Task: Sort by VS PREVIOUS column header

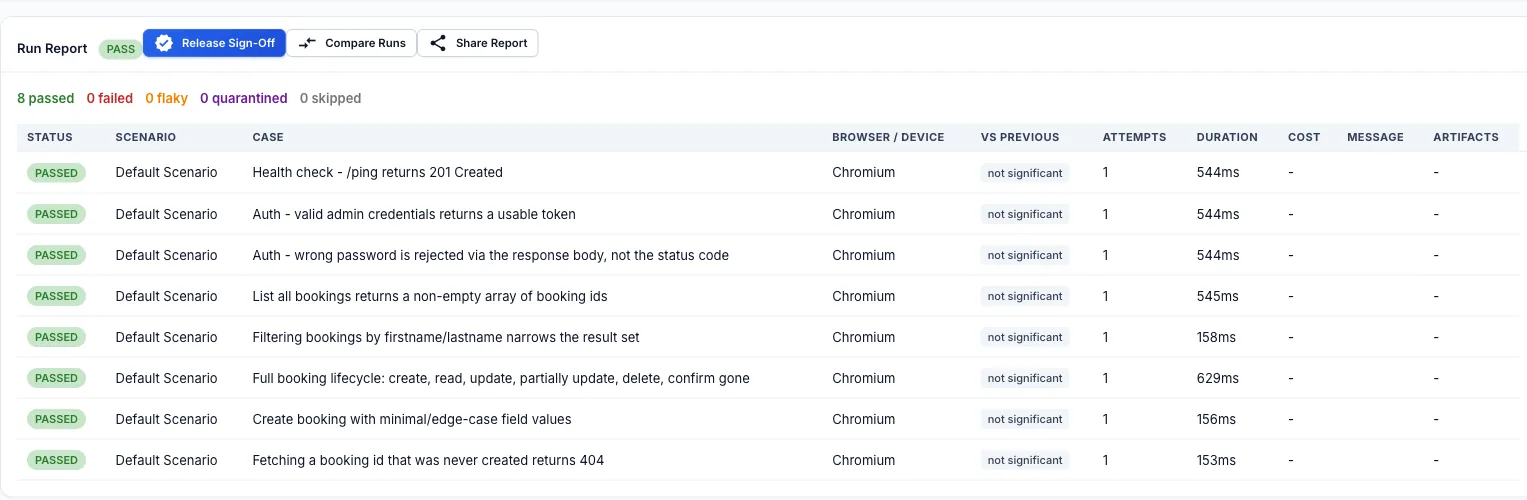Action: pyautogui.click(x=1020, y=137)
